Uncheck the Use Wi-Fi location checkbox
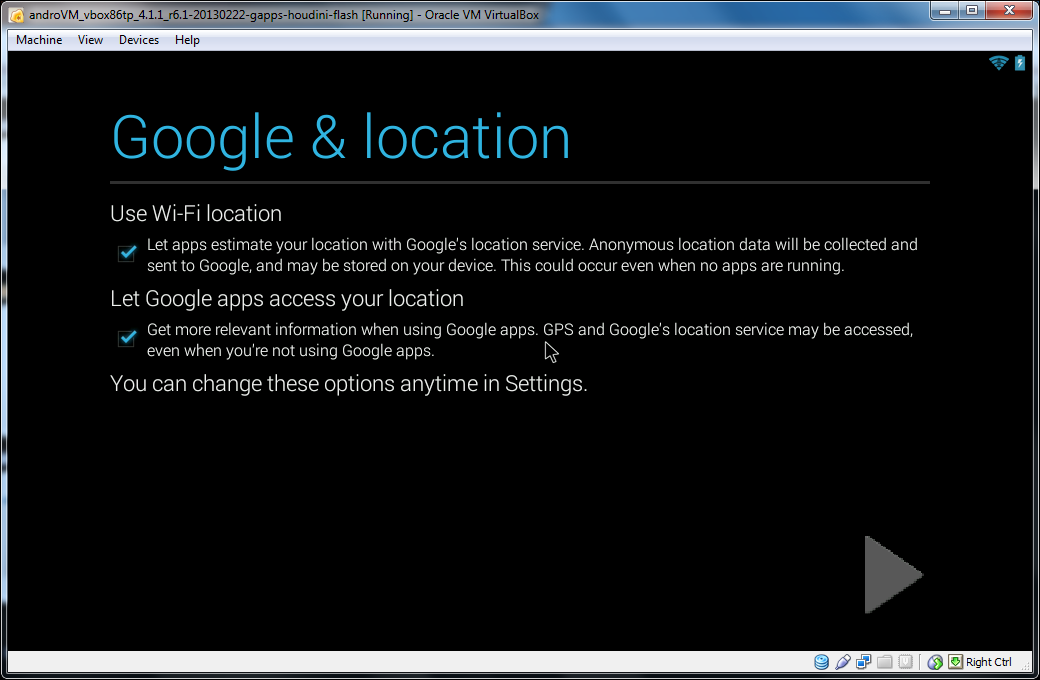The width and height of the screenshot is (1040, 680). 127,253
